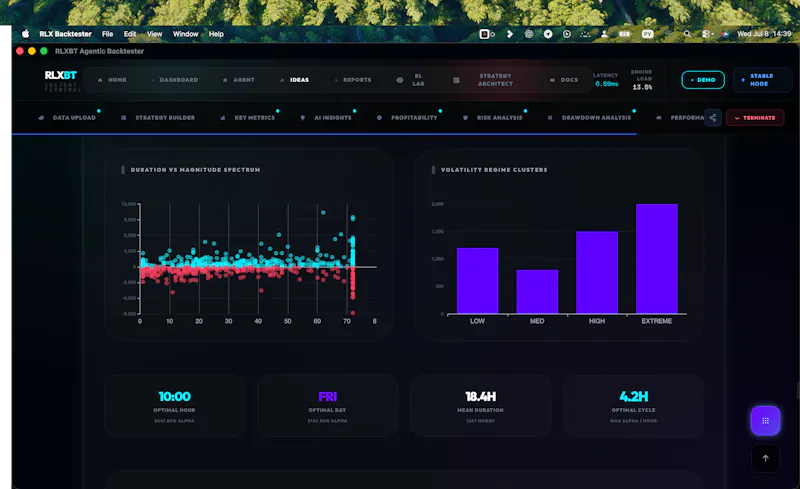
Task: Click the red Terminate button
Action: coord(755,118)
